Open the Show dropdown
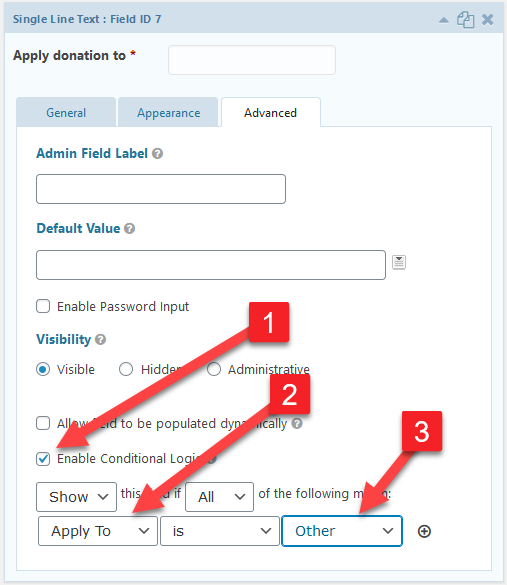507x585 pixels. pos(76,497)
